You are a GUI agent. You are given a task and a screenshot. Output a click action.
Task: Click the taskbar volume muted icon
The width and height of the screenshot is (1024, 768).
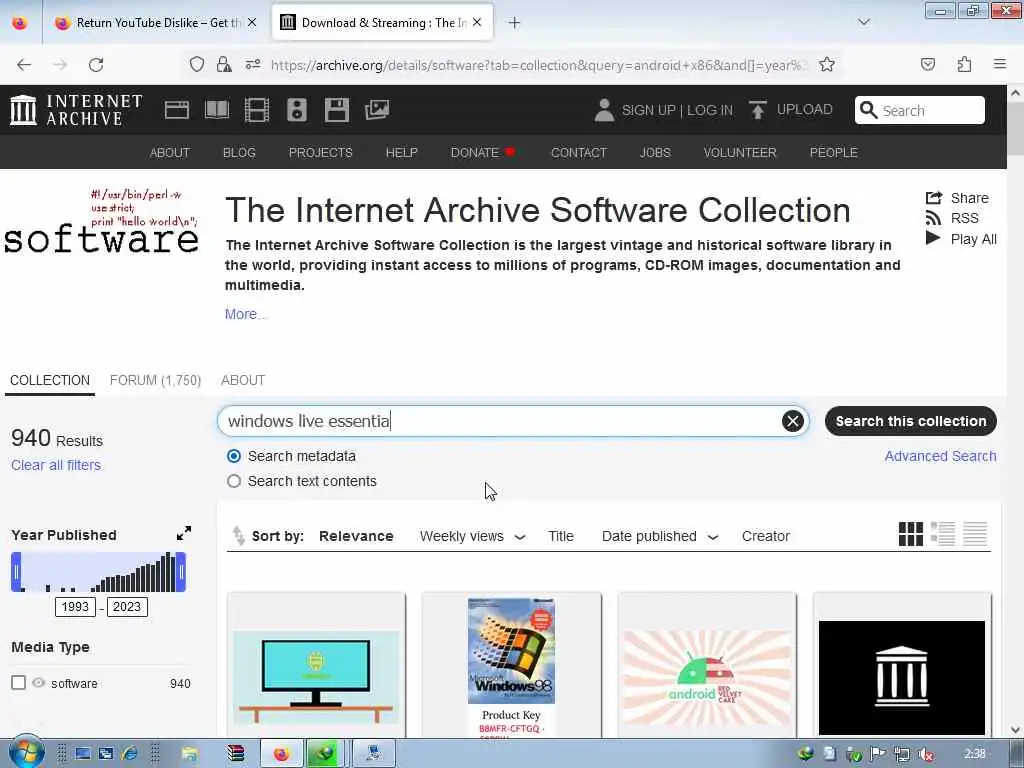click(x=925, y=754)
